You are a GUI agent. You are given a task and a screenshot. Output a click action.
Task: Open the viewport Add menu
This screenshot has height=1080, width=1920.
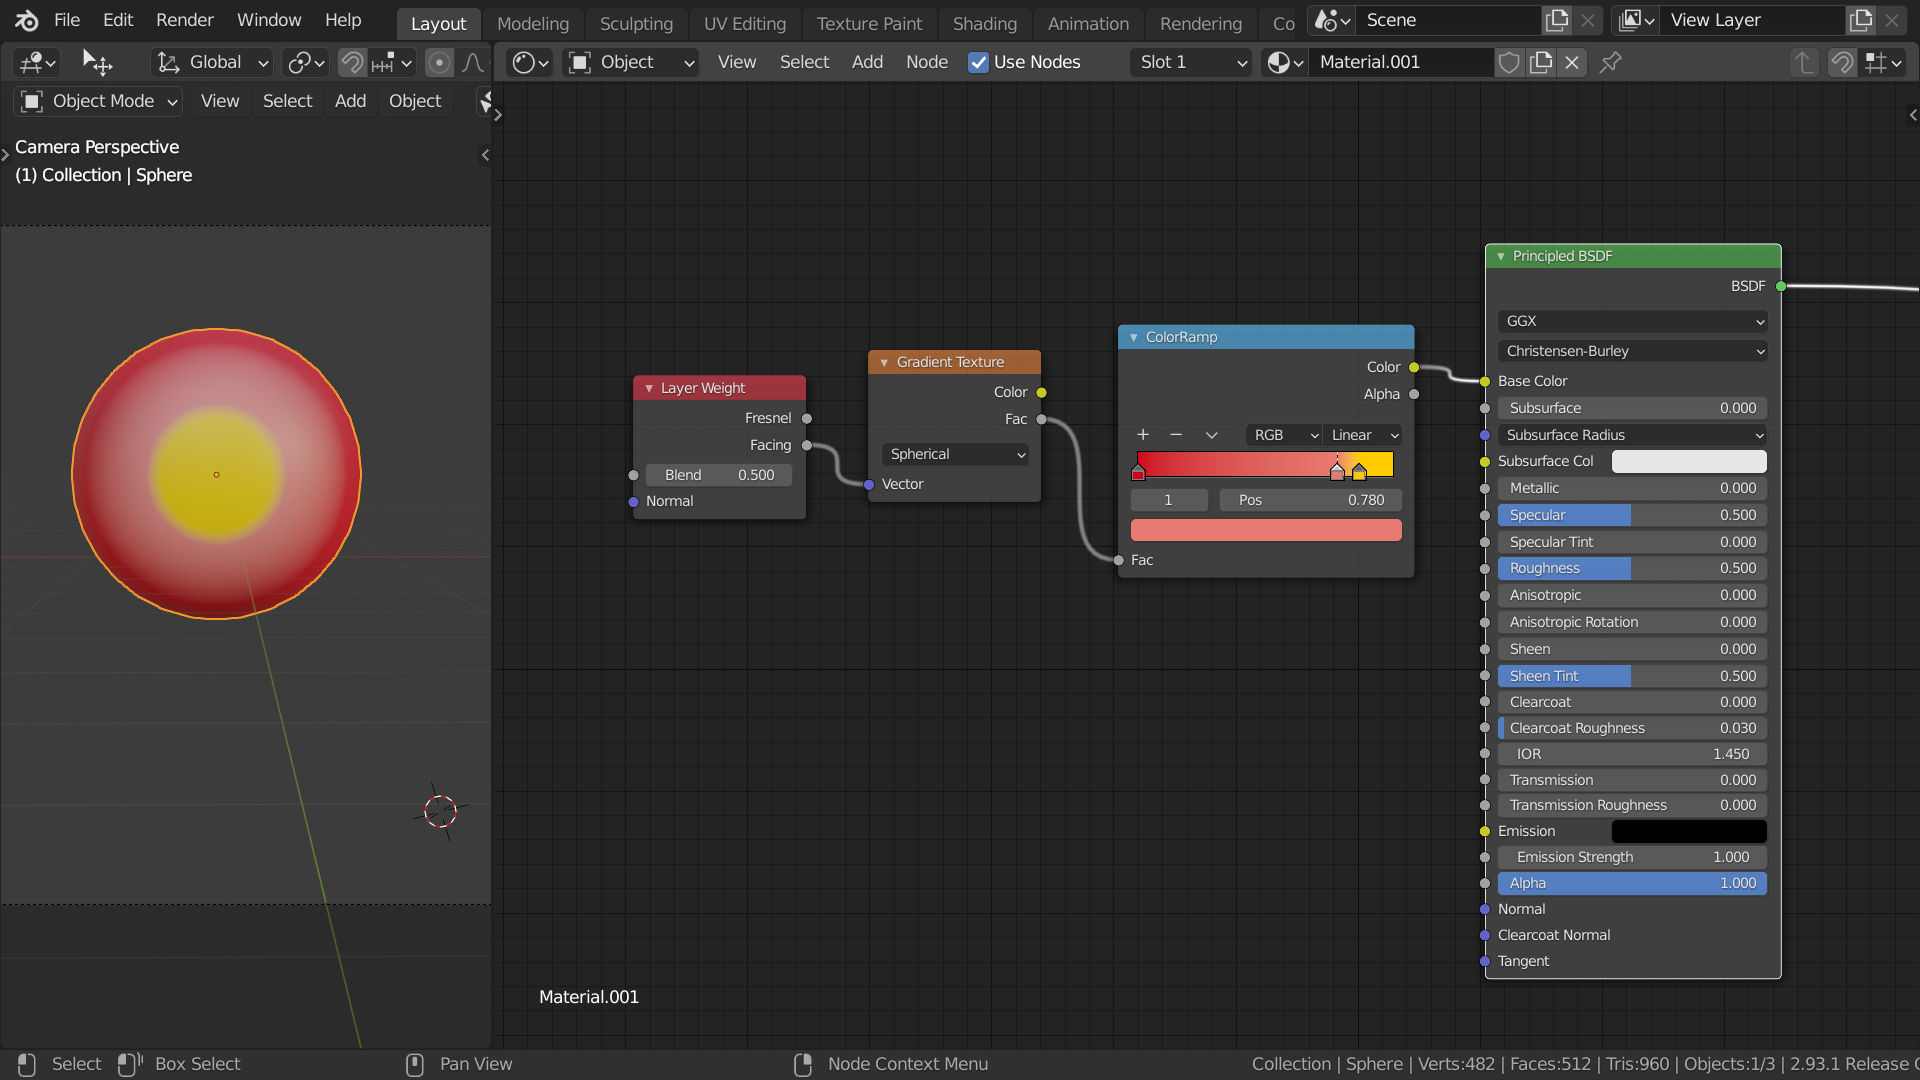point(350,101)
